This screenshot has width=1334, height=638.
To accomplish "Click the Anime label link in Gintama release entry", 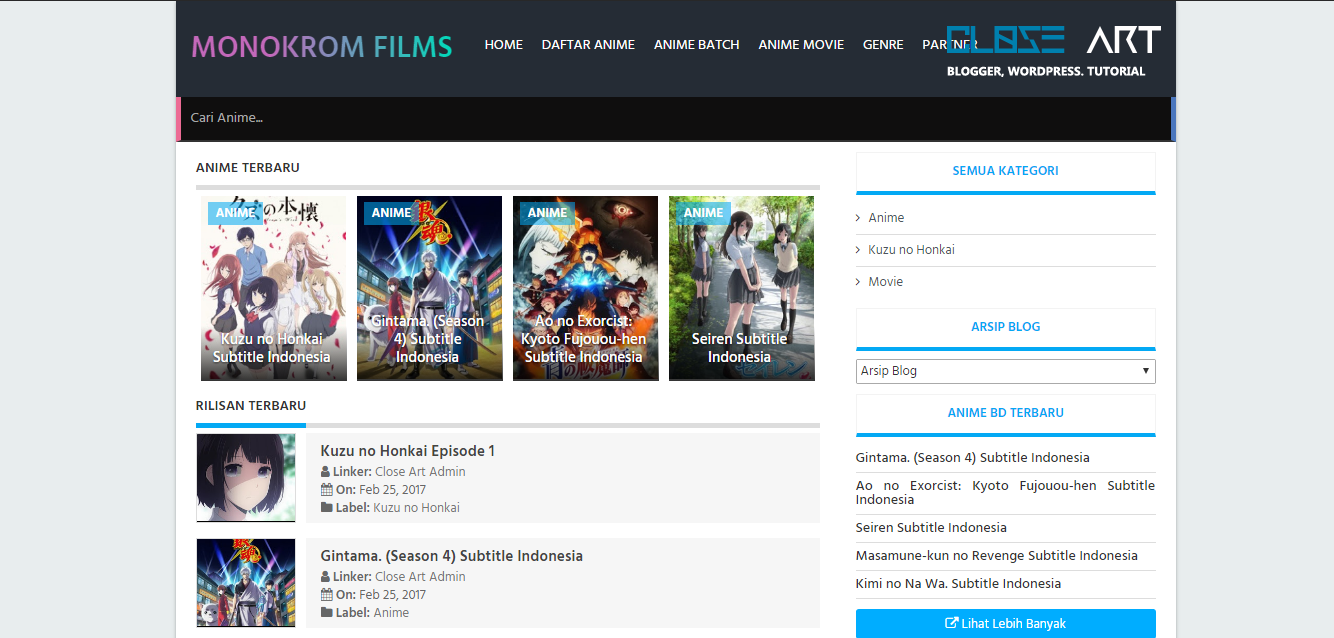I will click(x=391, y=613).
